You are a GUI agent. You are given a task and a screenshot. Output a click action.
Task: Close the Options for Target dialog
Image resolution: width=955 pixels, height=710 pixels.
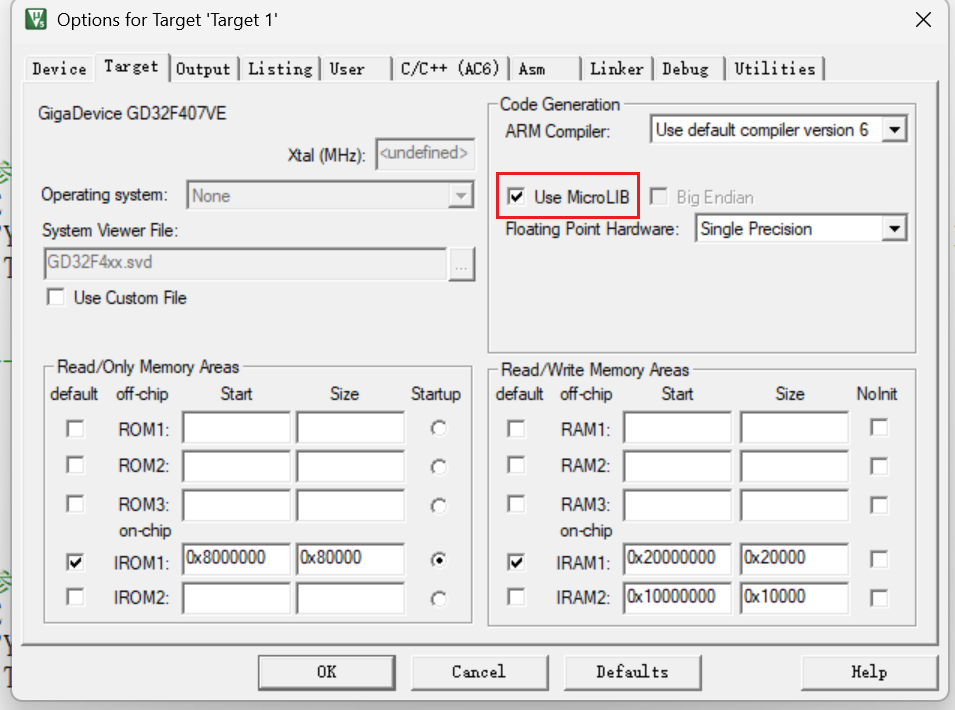coord(923,19)
